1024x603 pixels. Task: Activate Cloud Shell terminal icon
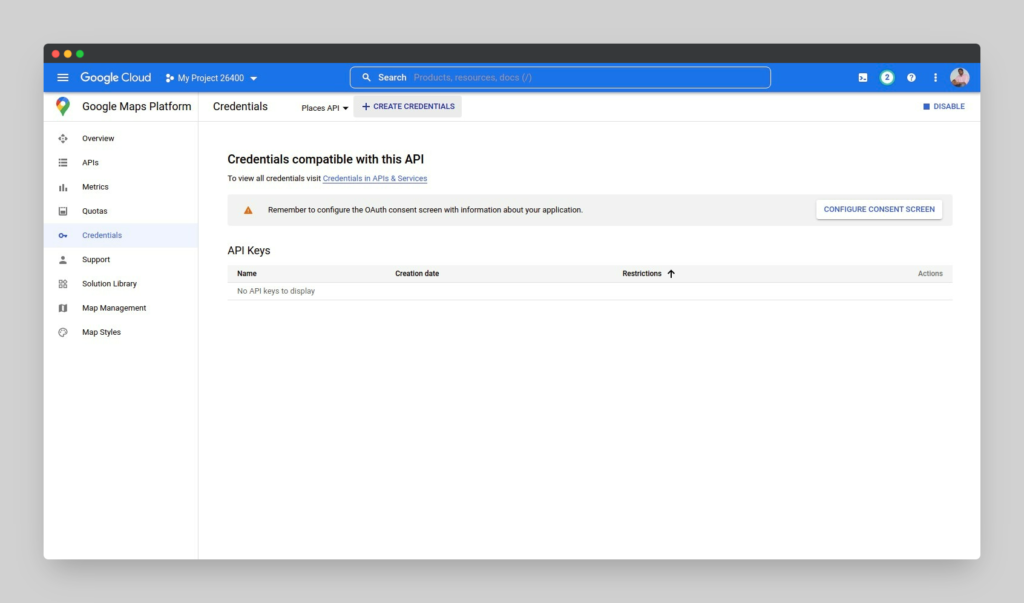(x=863, y=78)
